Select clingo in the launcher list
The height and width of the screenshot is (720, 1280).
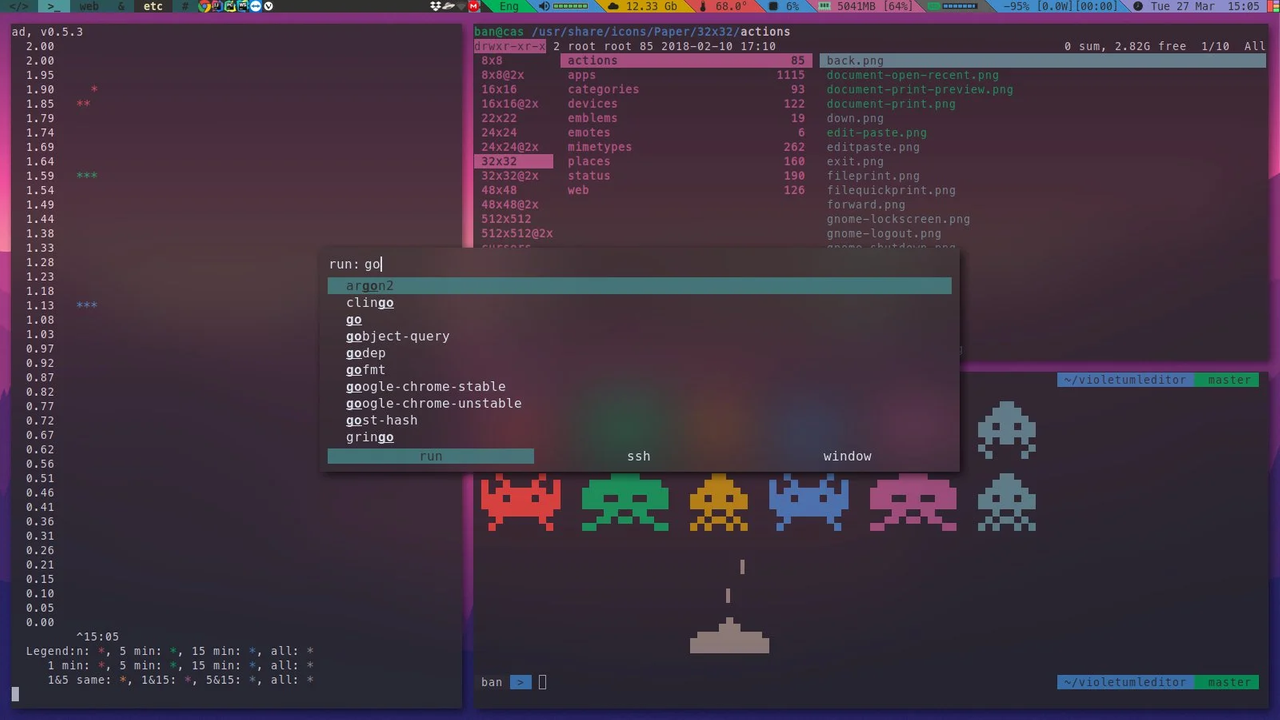[640, 303]
